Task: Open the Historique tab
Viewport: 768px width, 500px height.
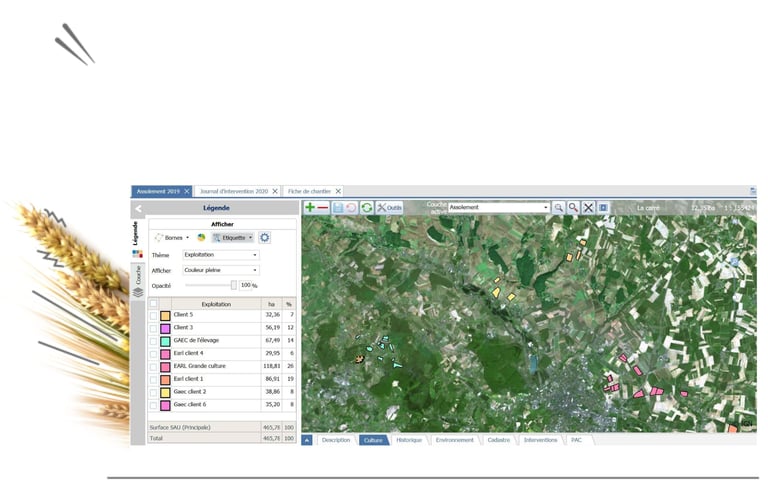Action: click(x=409, y=440)
